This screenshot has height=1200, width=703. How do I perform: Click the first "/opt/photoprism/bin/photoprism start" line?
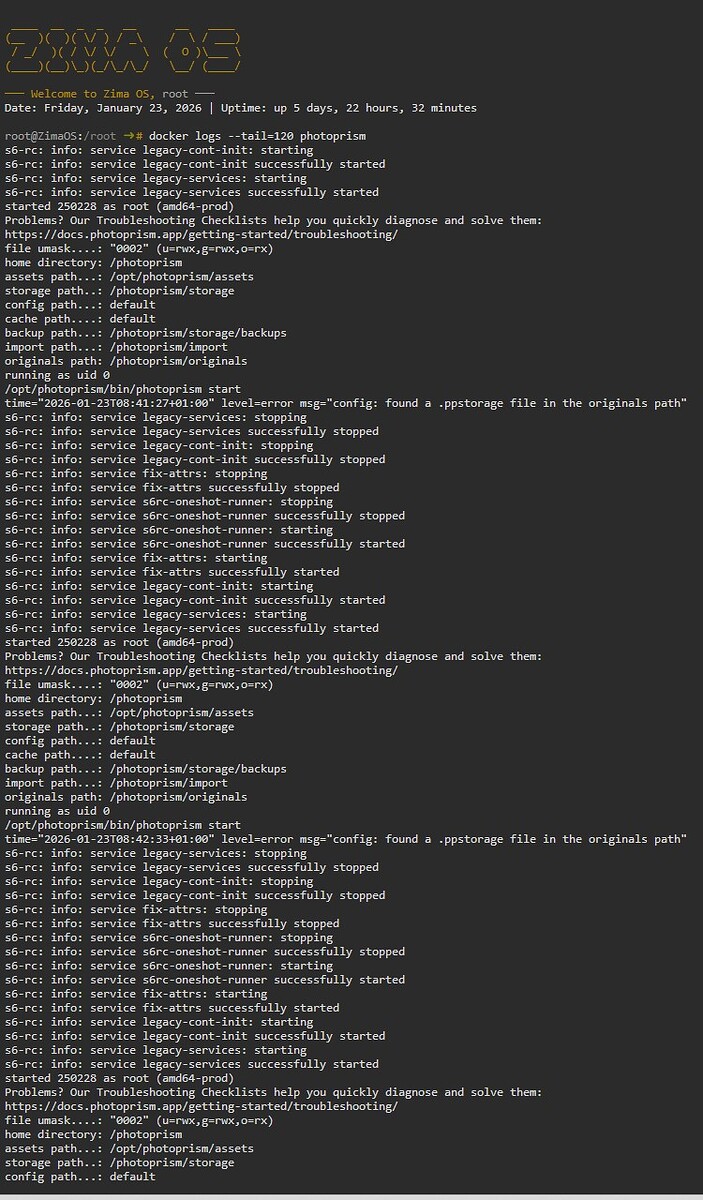pyautogui.click(x=122, y=389)
